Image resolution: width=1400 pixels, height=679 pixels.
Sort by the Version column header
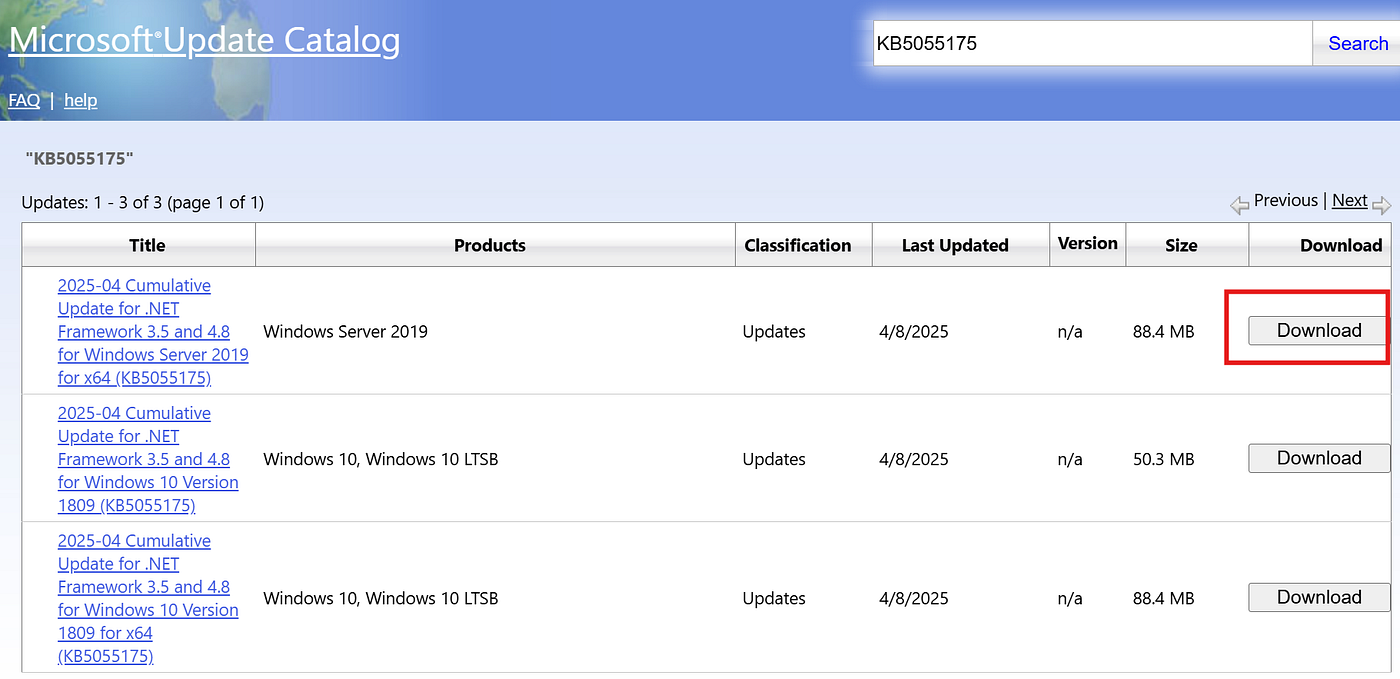pos(1088,243)
